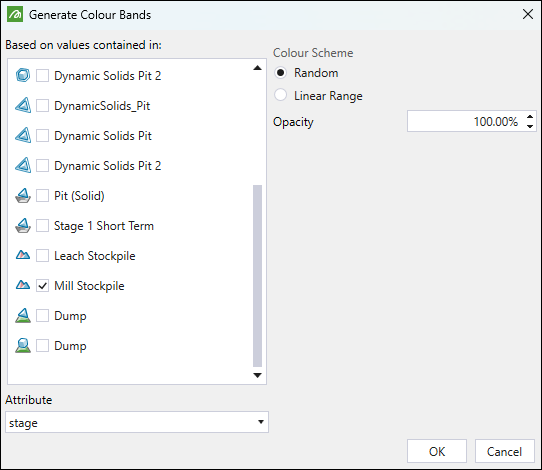Uncheck the Mill Stockpile checkbox
The image size is (542, 470).
pos(43,286)
